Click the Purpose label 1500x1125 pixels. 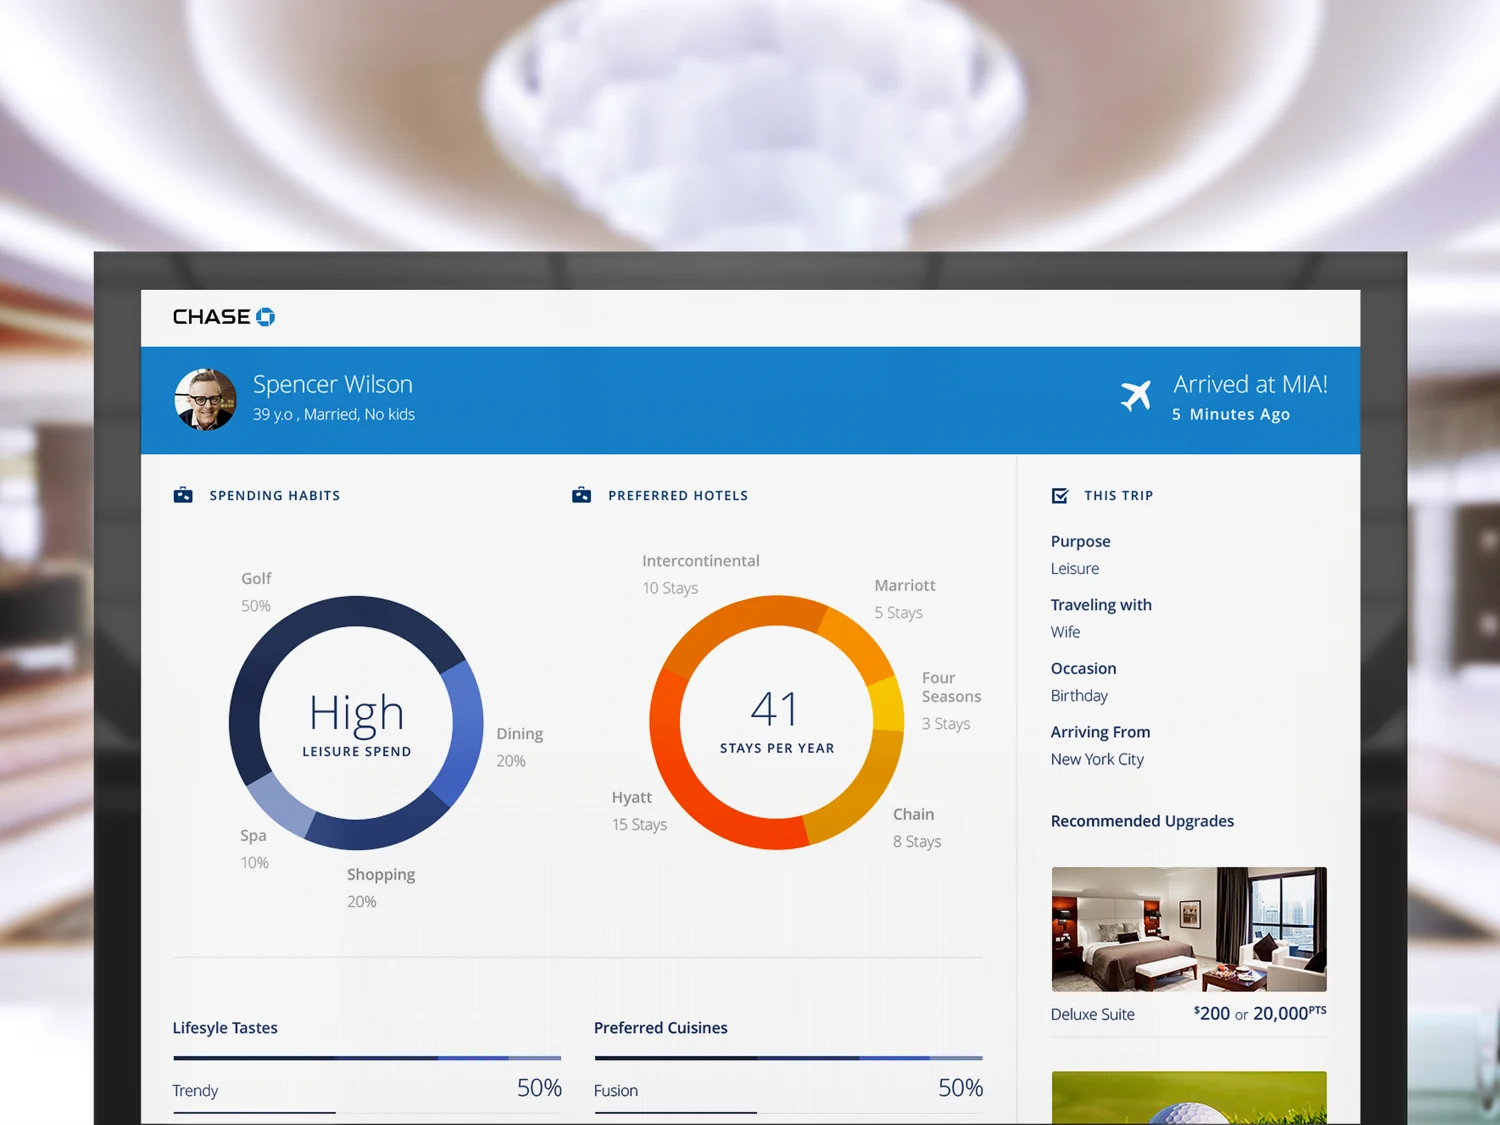[1081, 541]
